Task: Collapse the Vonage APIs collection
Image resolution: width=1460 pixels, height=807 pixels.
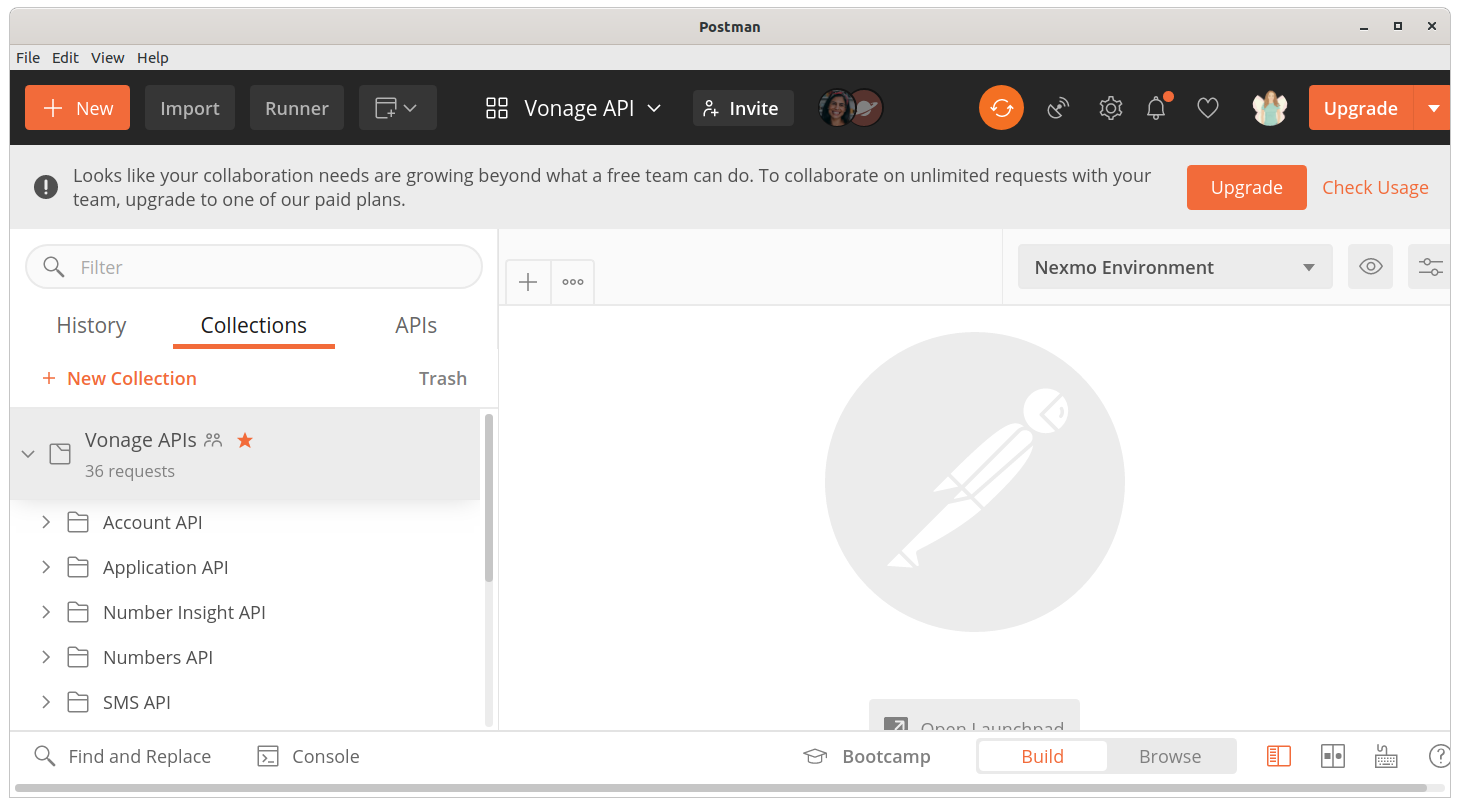Action: point(28,454)
